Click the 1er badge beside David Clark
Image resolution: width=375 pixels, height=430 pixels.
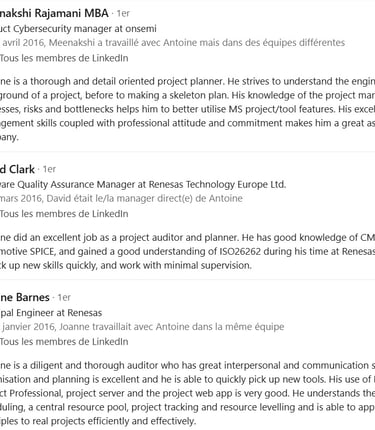(49, 169)
